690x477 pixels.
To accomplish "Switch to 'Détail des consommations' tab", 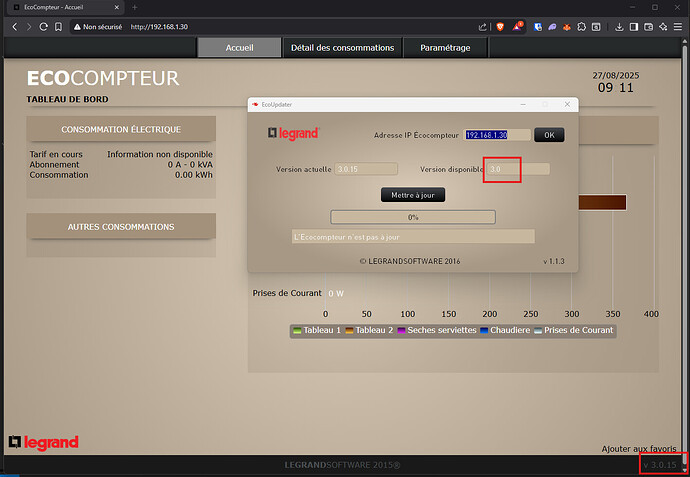I will pyautogui.click(x=342, y=47).
